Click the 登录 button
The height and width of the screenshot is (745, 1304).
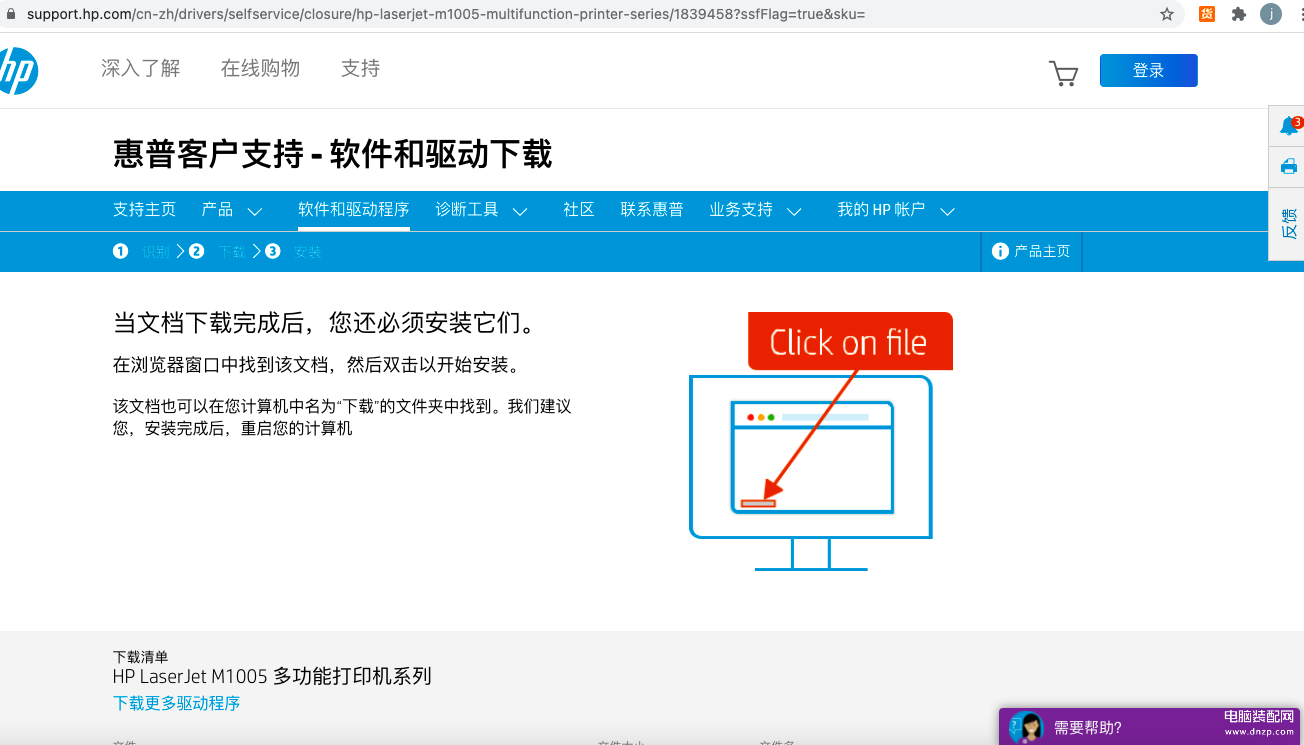(1149, 71)
